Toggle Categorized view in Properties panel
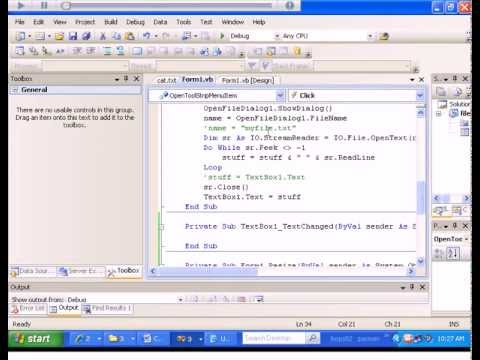 click(439, 253)
